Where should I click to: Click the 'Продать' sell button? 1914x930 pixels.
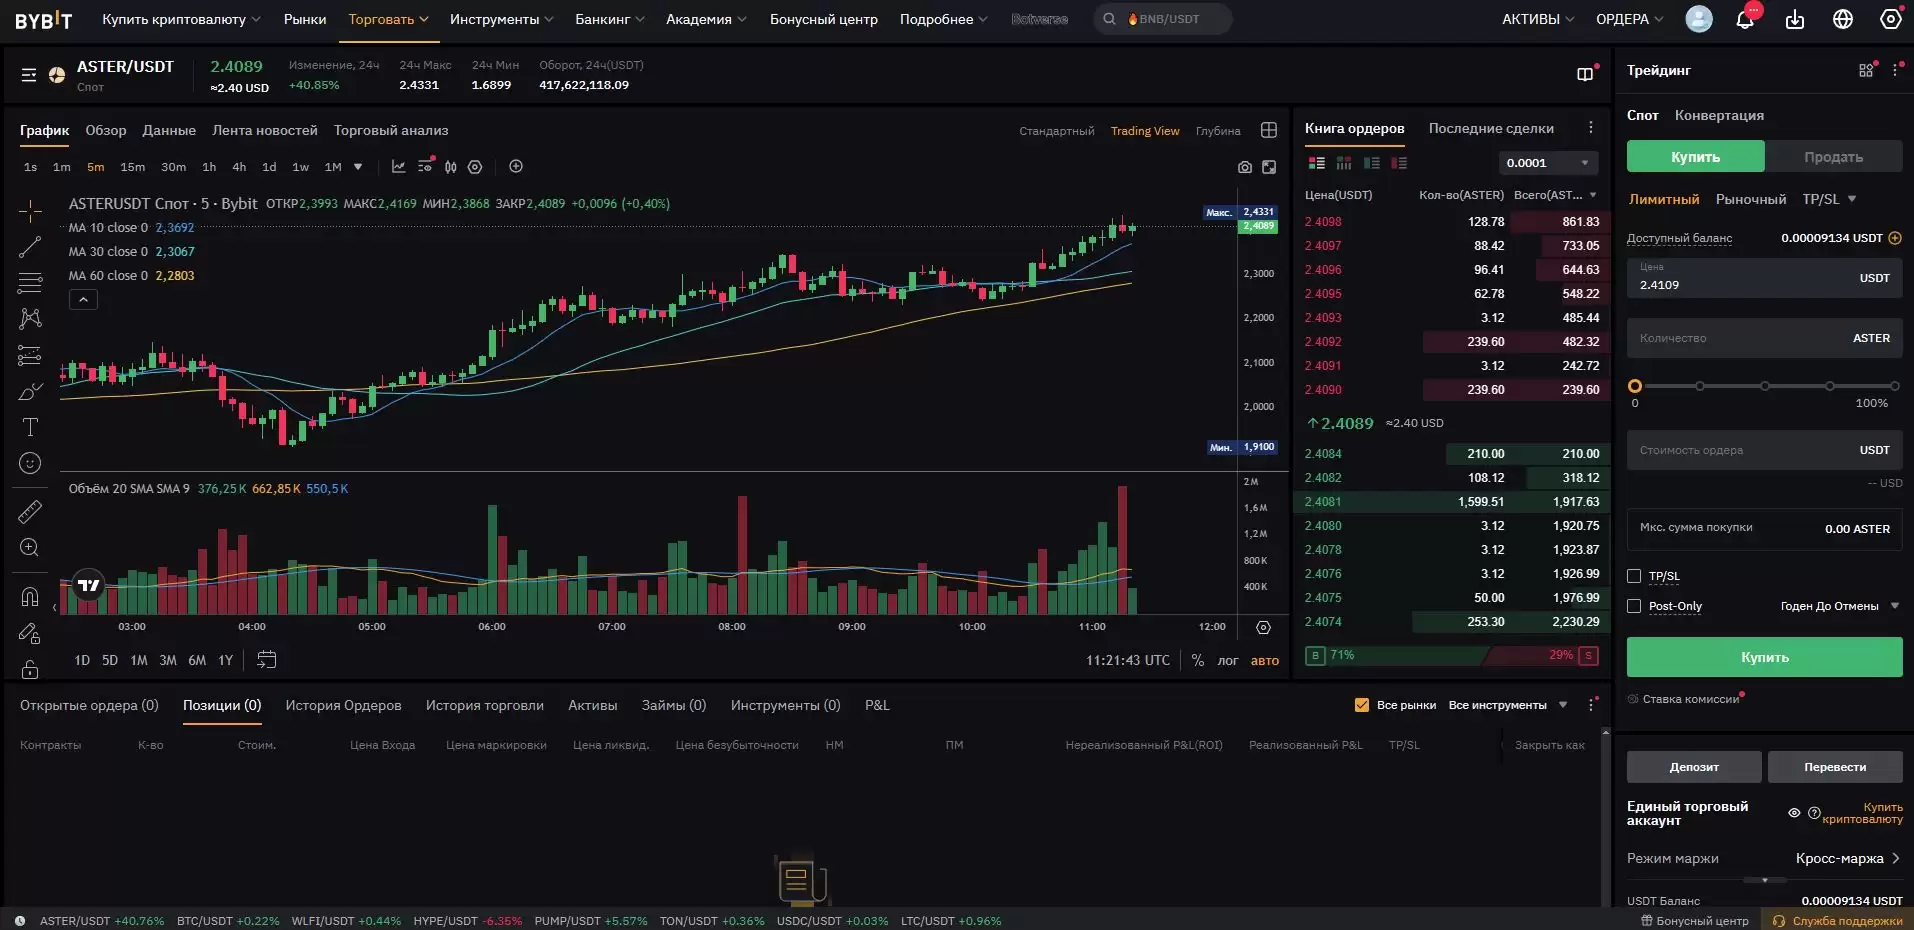[x=1832, y=157]
